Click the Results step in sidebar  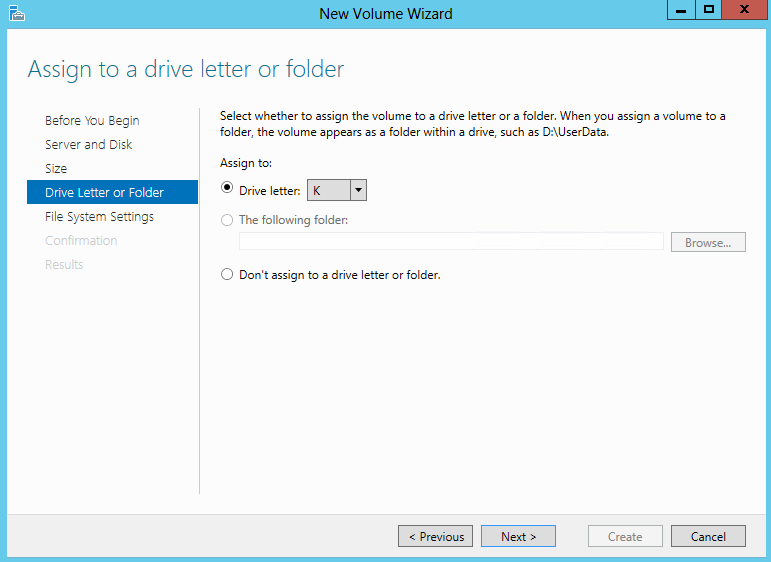point(64,265)
